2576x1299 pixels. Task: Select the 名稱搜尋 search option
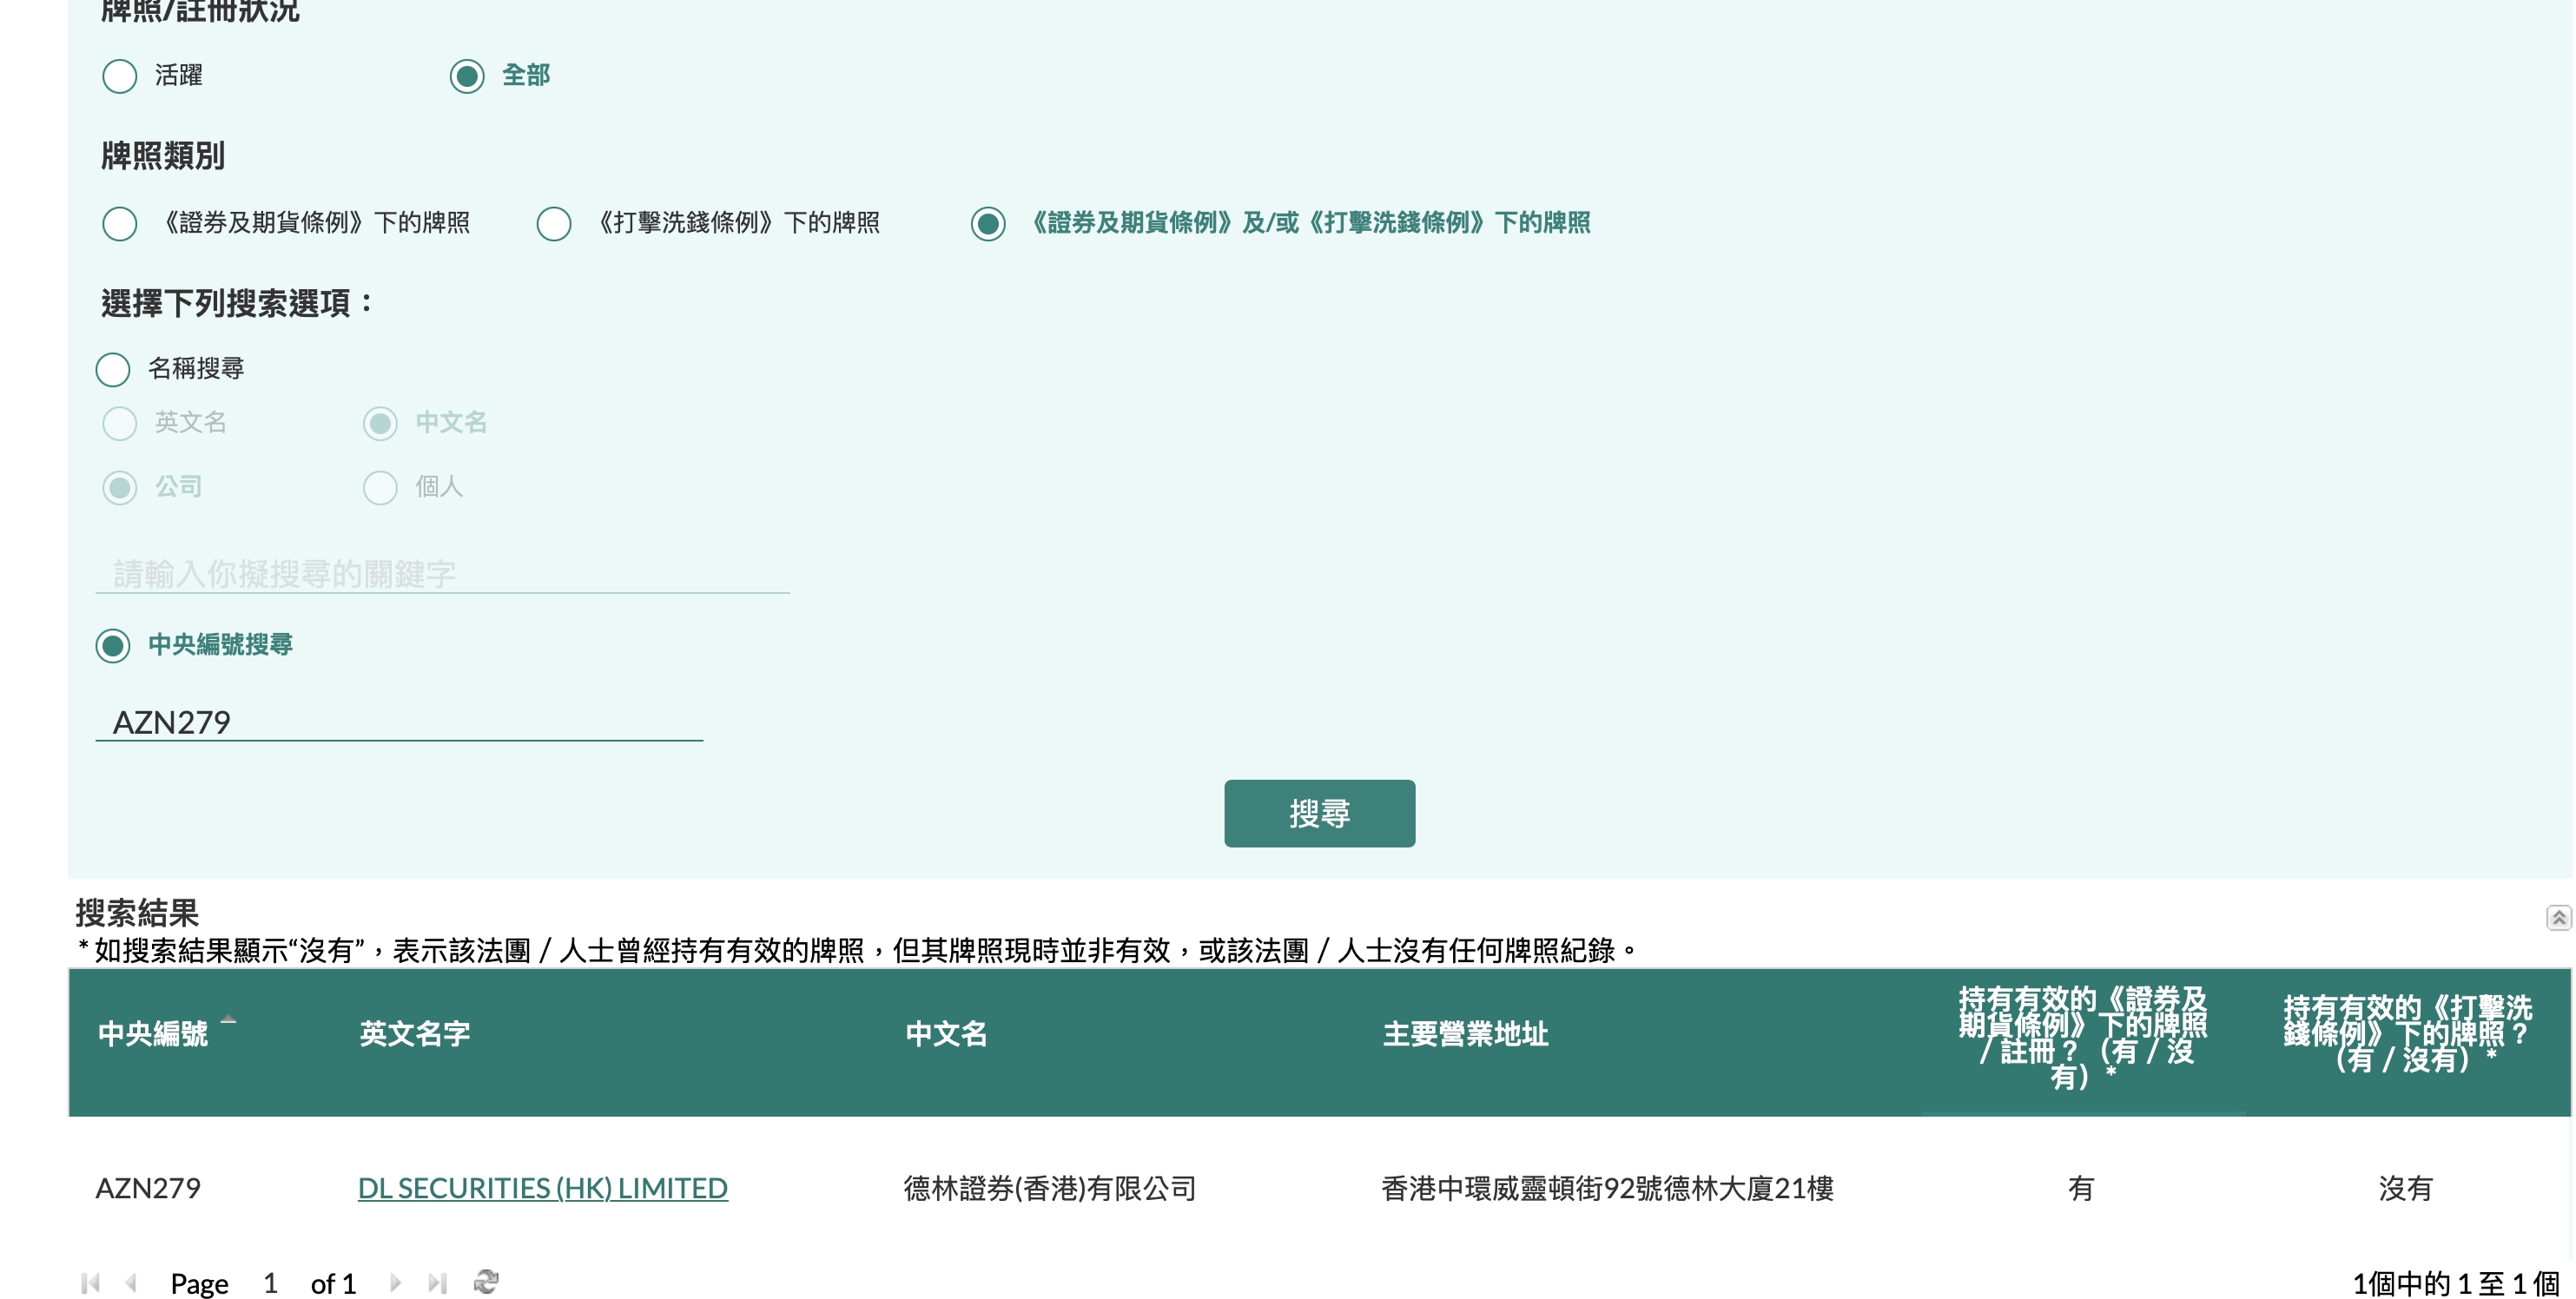tap(113, 369)
